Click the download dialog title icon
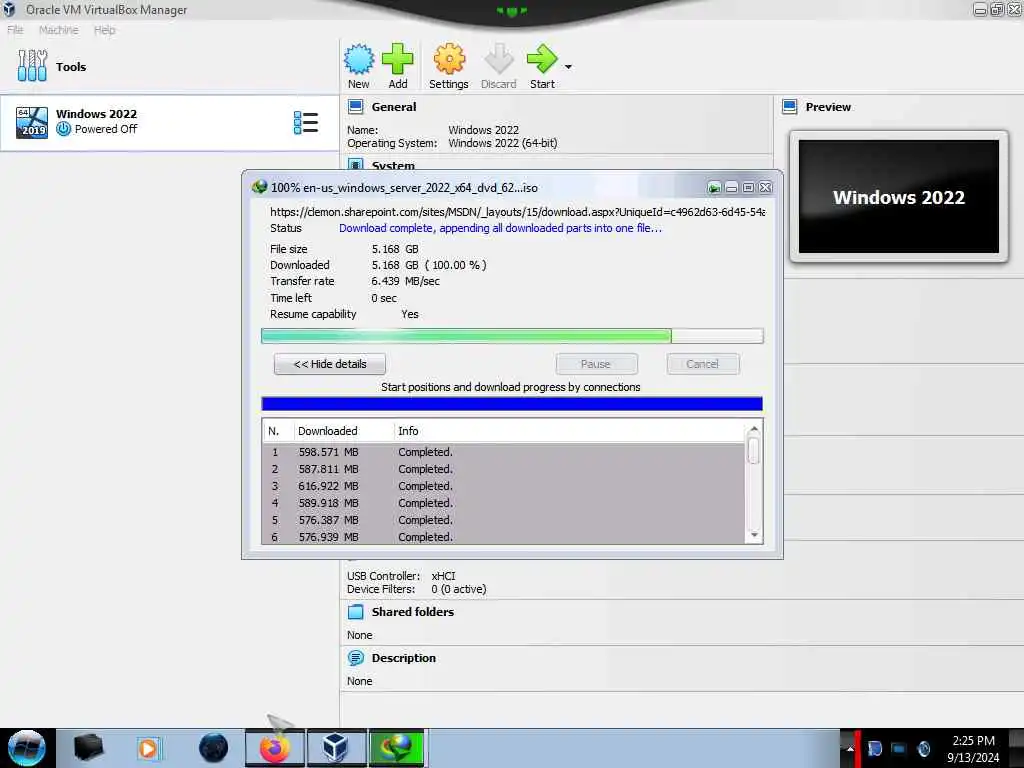1024x768 pixels. point(259,187)
